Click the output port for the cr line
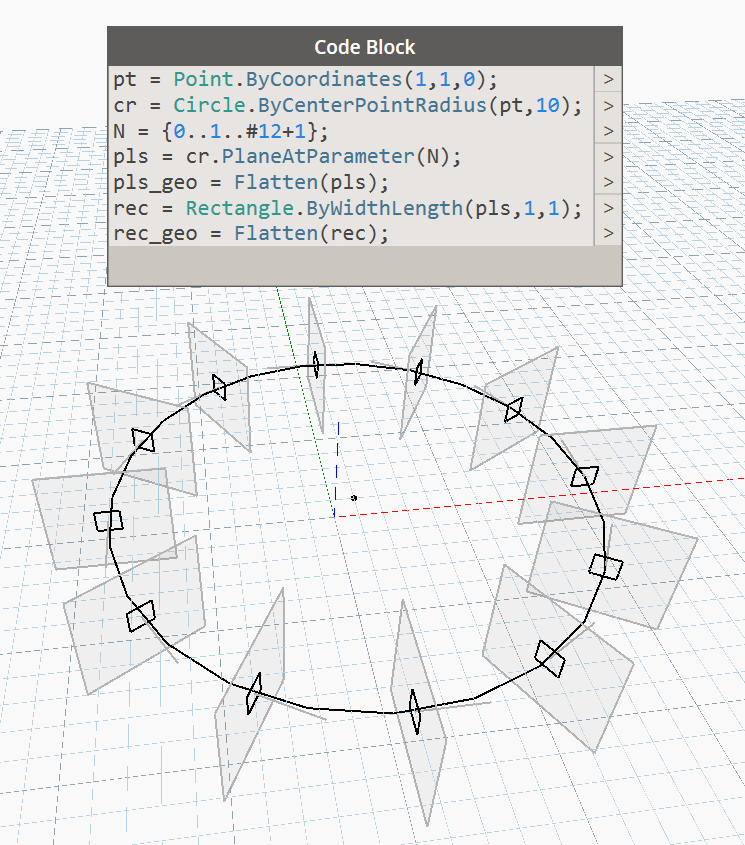The height and width of the screenshot is (845, 745). (609, 105)
